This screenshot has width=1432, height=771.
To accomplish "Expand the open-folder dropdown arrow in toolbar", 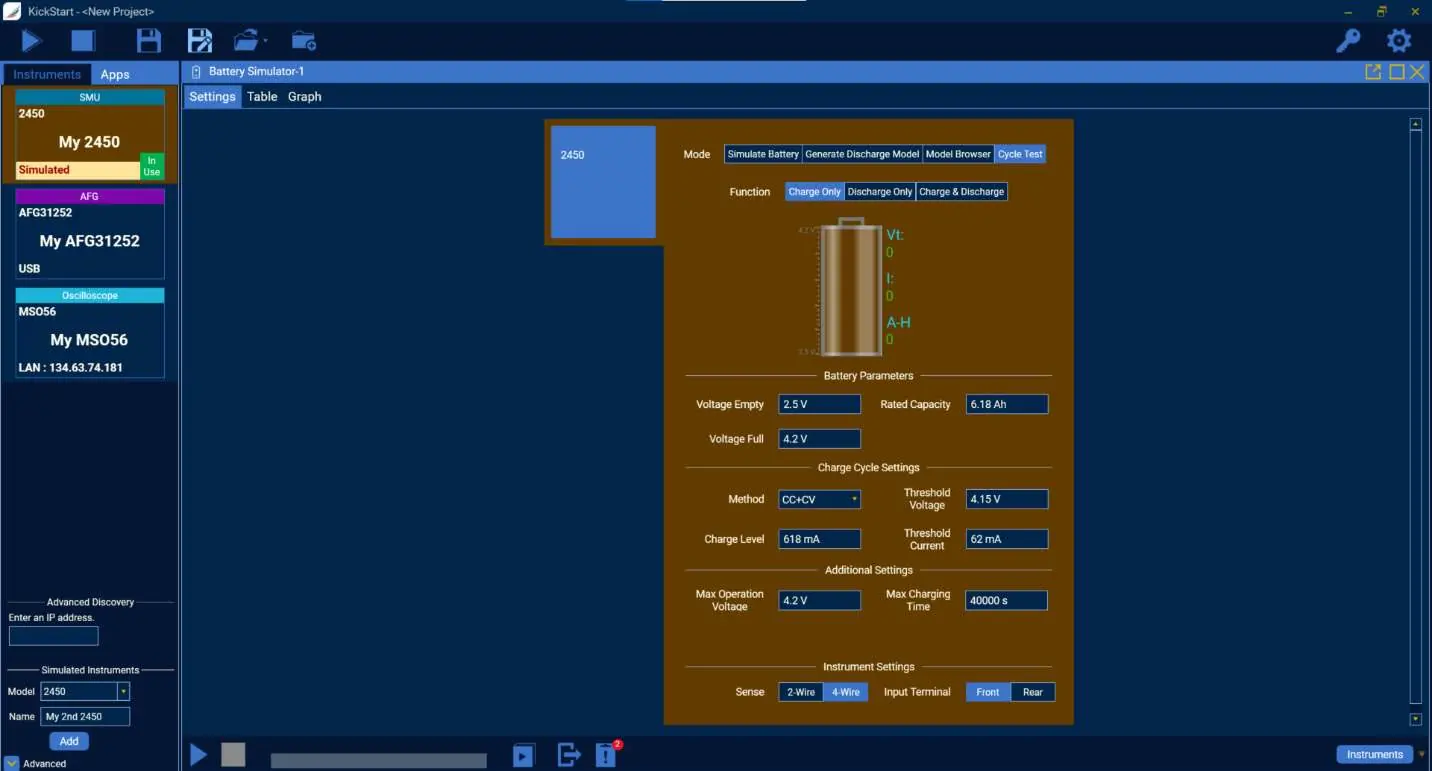I will [265, 42].
